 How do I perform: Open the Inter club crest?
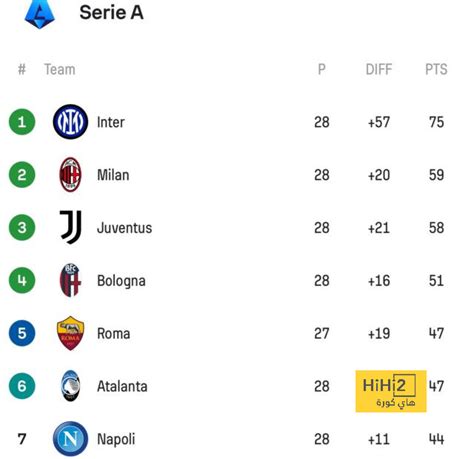70,122
